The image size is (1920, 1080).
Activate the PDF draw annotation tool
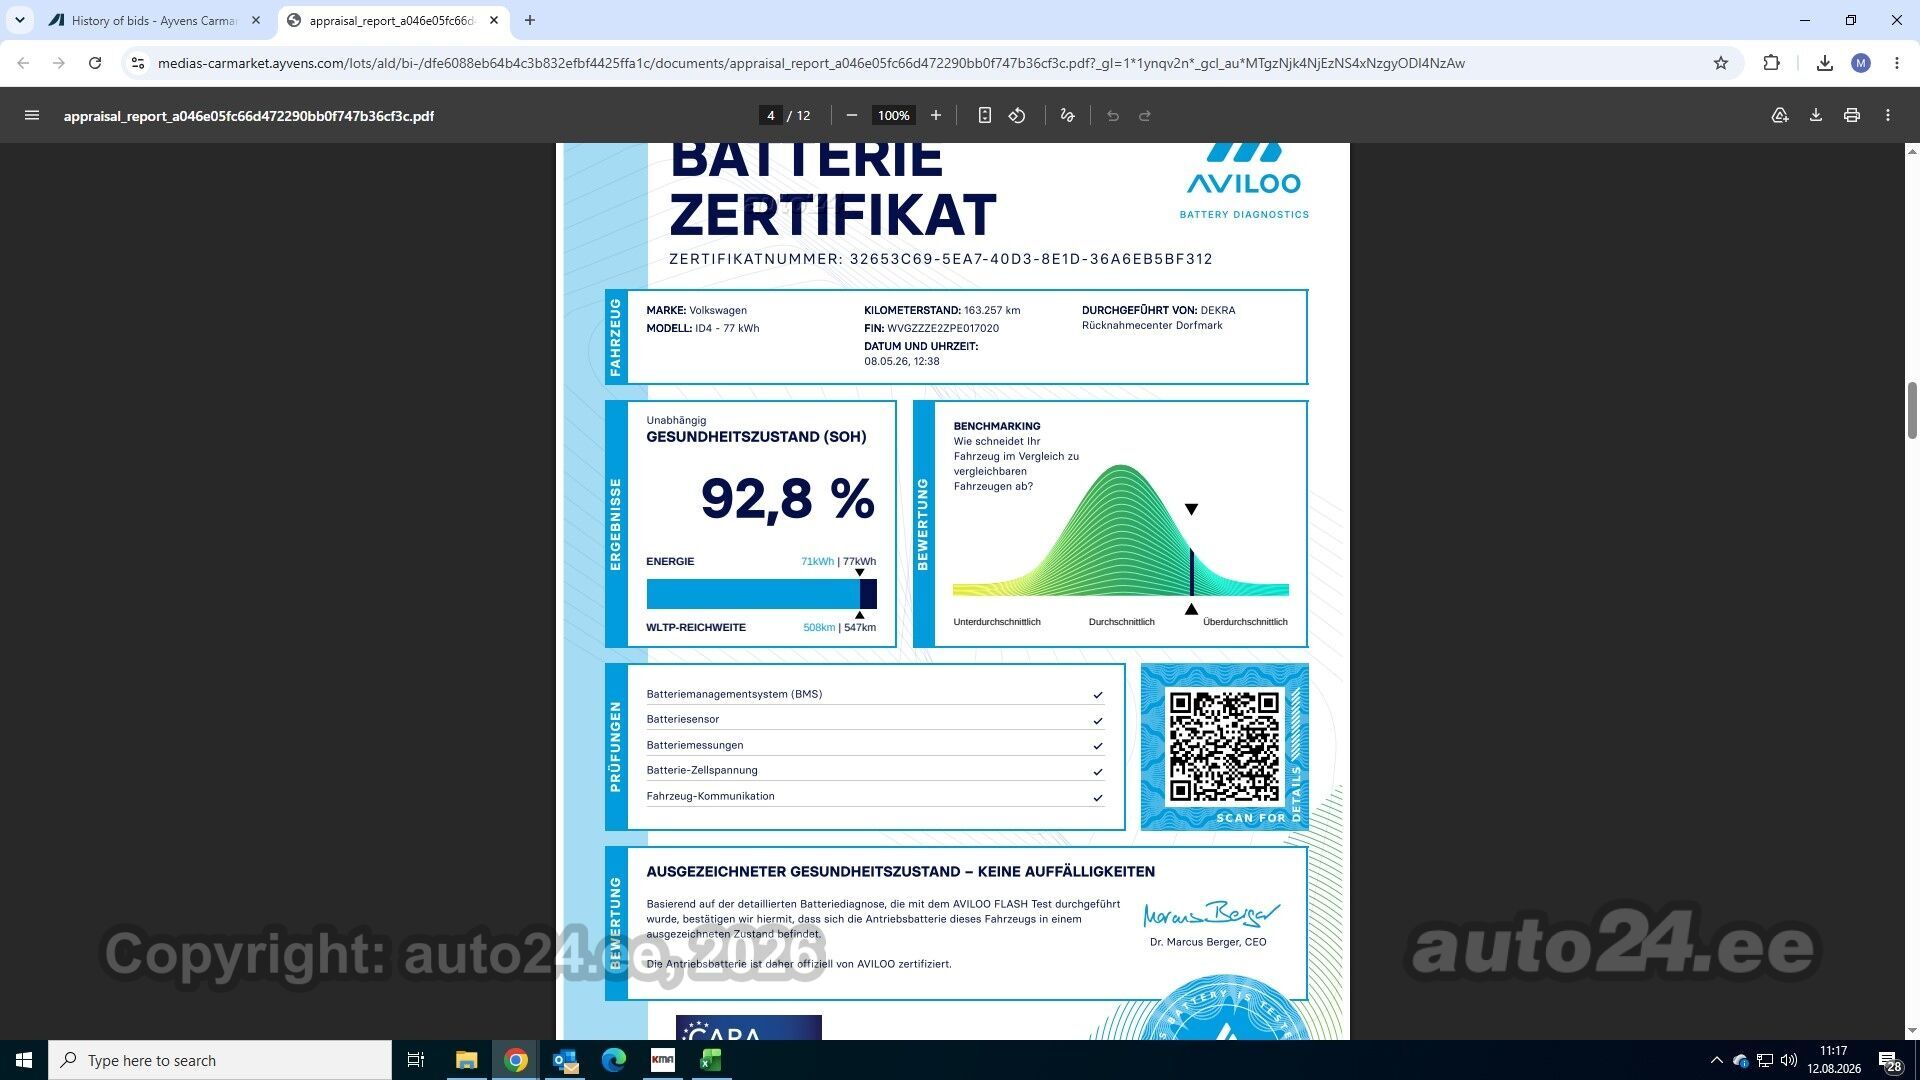[1067, 116]
